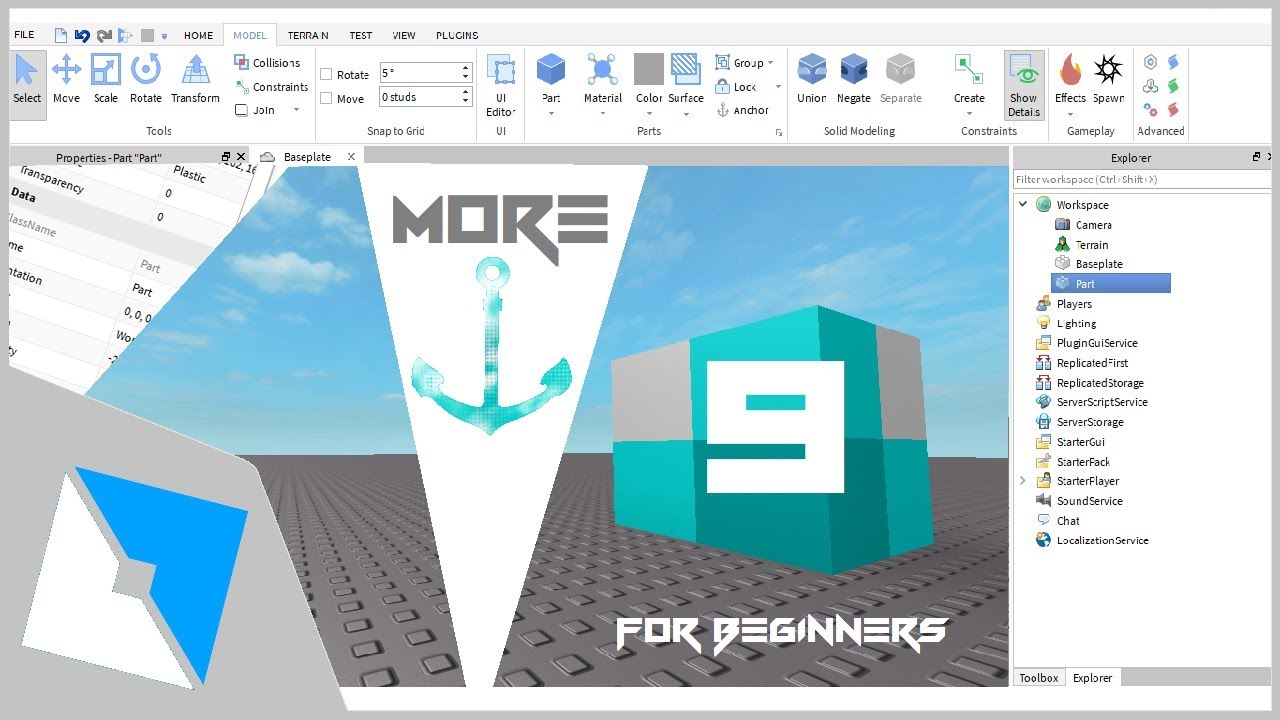Open the Surface tool
The height and width of the screenshot is (720, 1280).
click(x=686, y=80)
